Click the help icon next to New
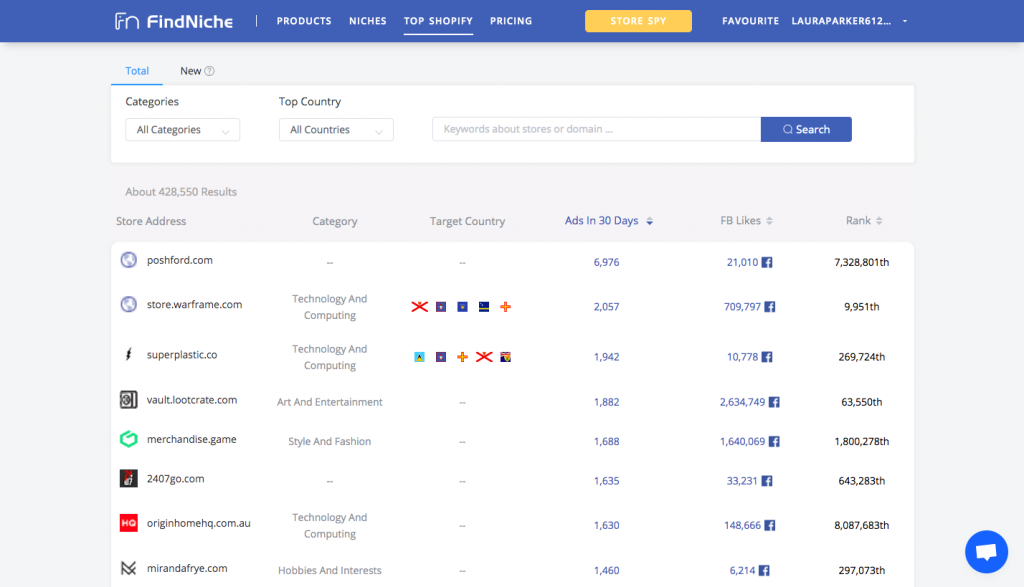Viewport: 1024px width, 587px height. click(210, 71)
